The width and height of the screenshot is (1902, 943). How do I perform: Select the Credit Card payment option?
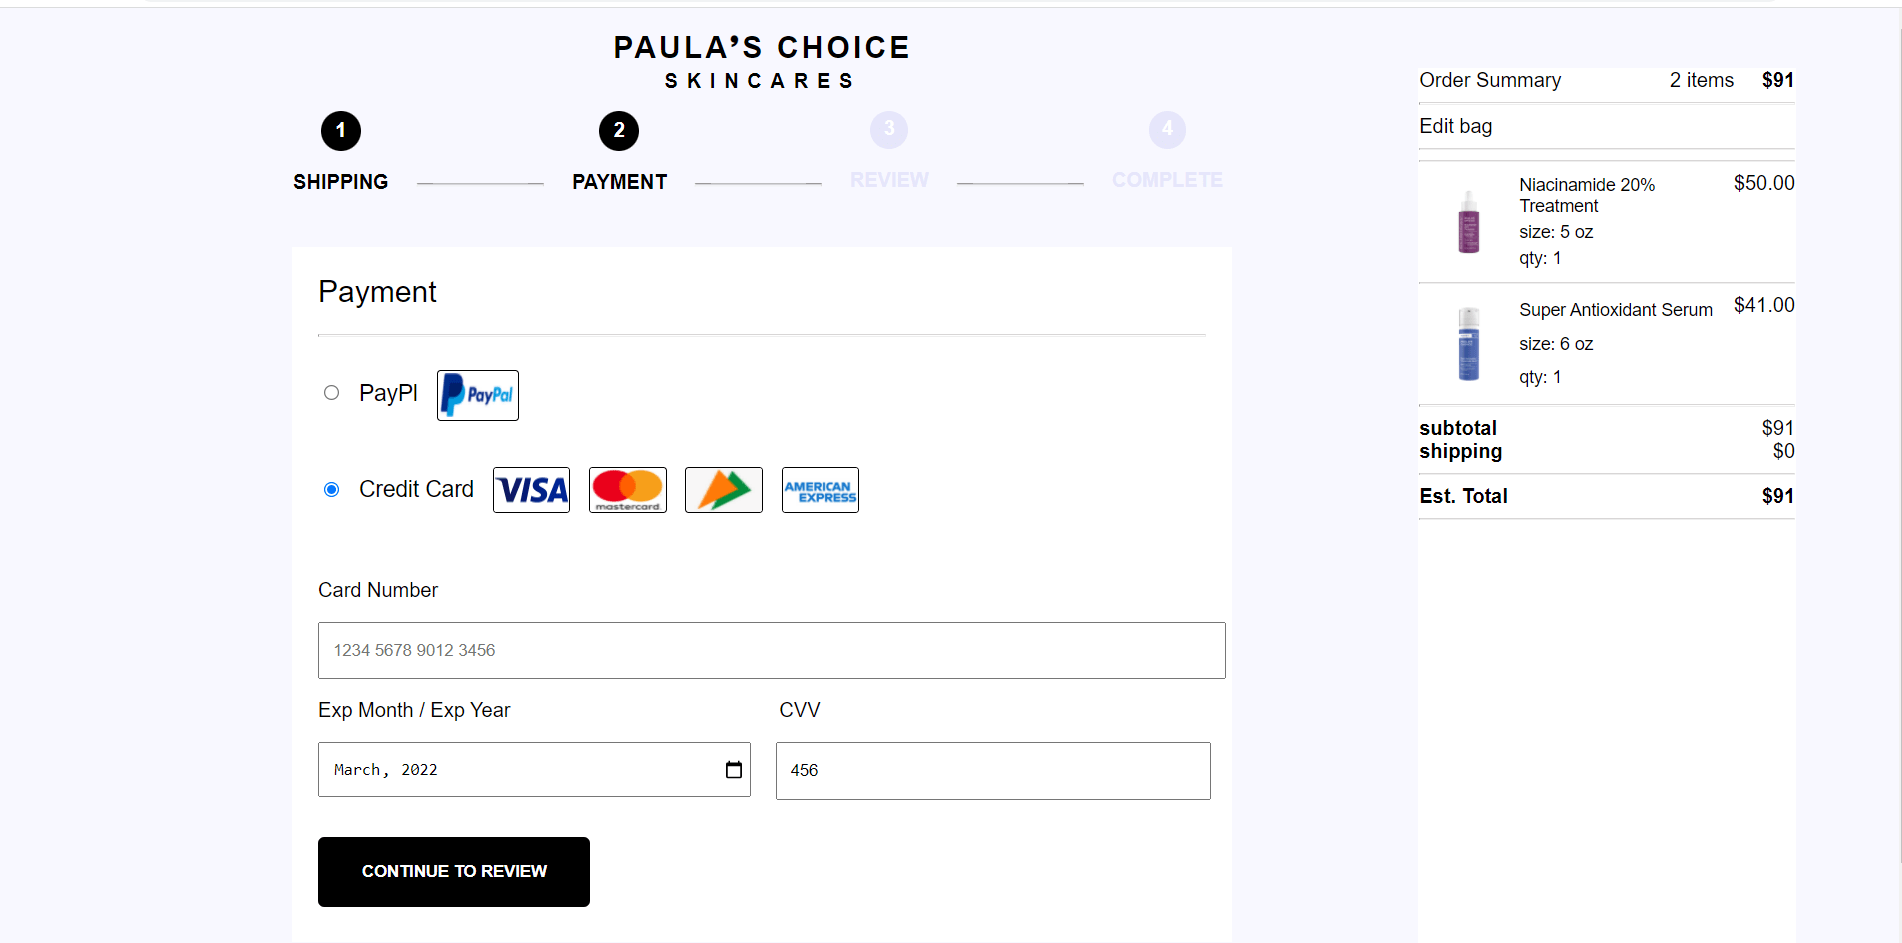click(332, 489)
